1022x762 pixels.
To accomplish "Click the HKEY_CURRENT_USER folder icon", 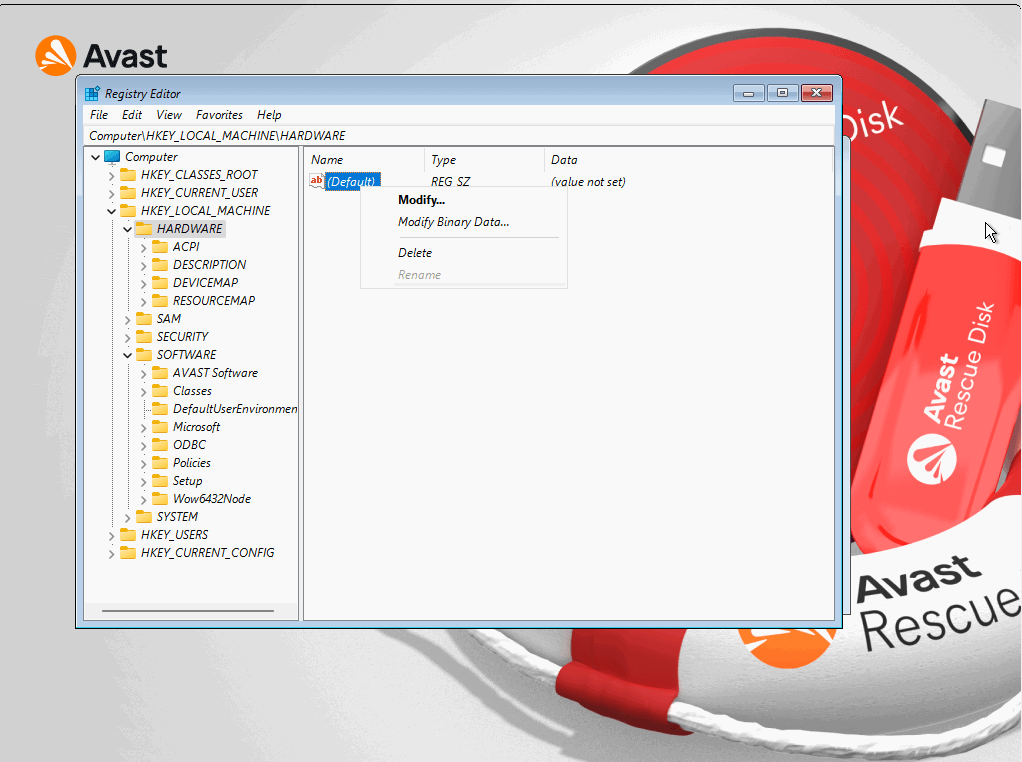I will click(128, 193).
